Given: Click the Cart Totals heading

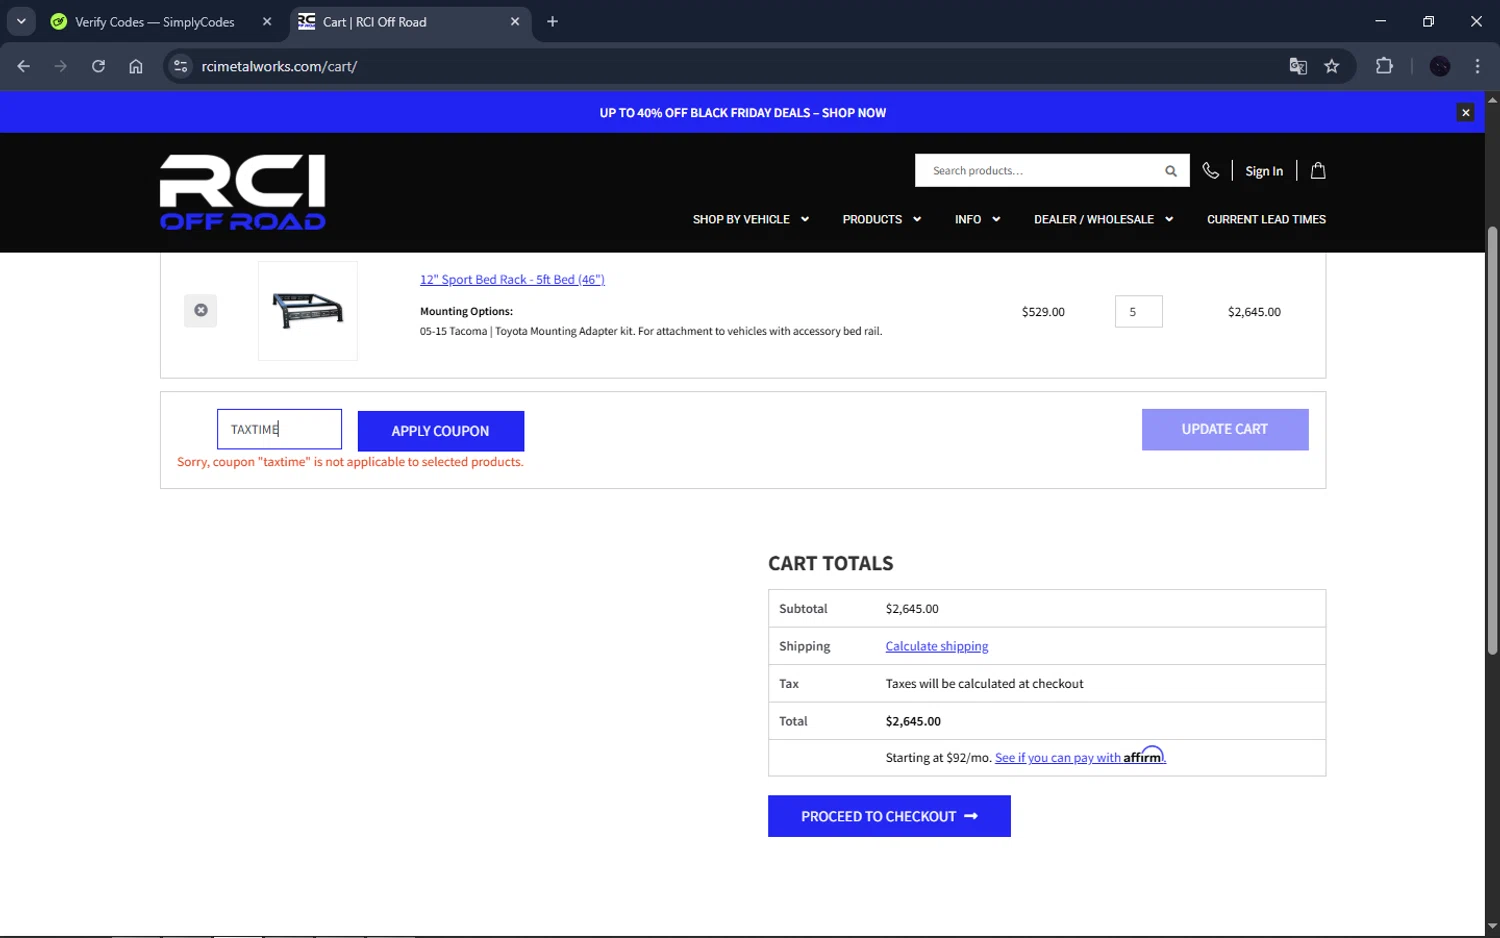Looking at the screenshot, I should tap(831, 563).
